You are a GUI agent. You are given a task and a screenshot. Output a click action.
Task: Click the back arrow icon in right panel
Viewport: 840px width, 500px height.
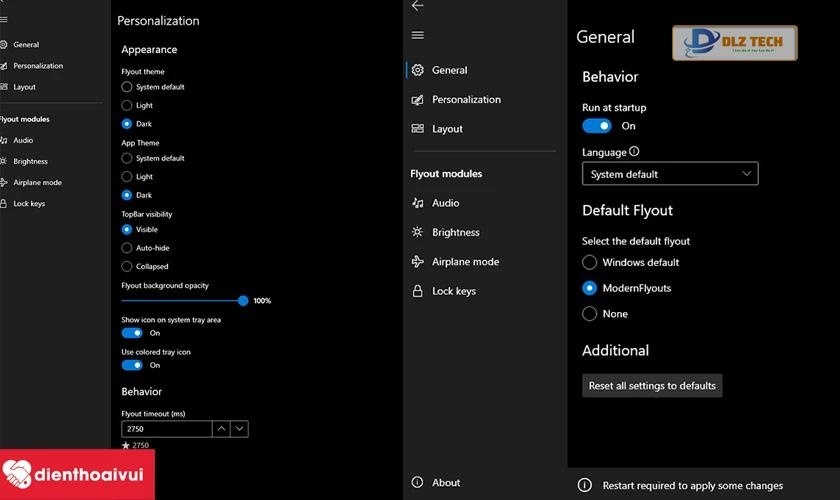click(418, 6)
